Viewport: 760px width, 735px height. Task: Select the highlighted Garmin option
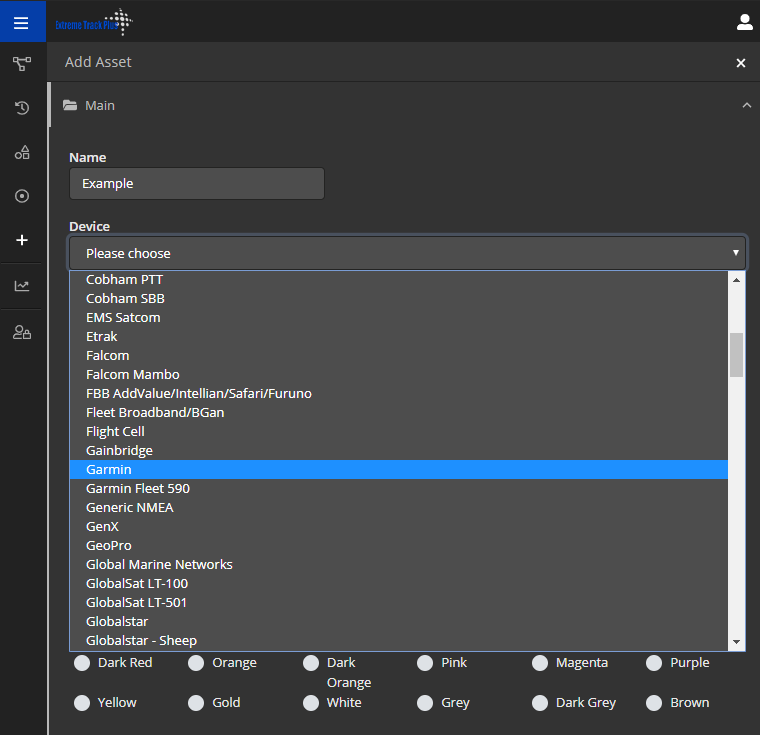point(398,469)
